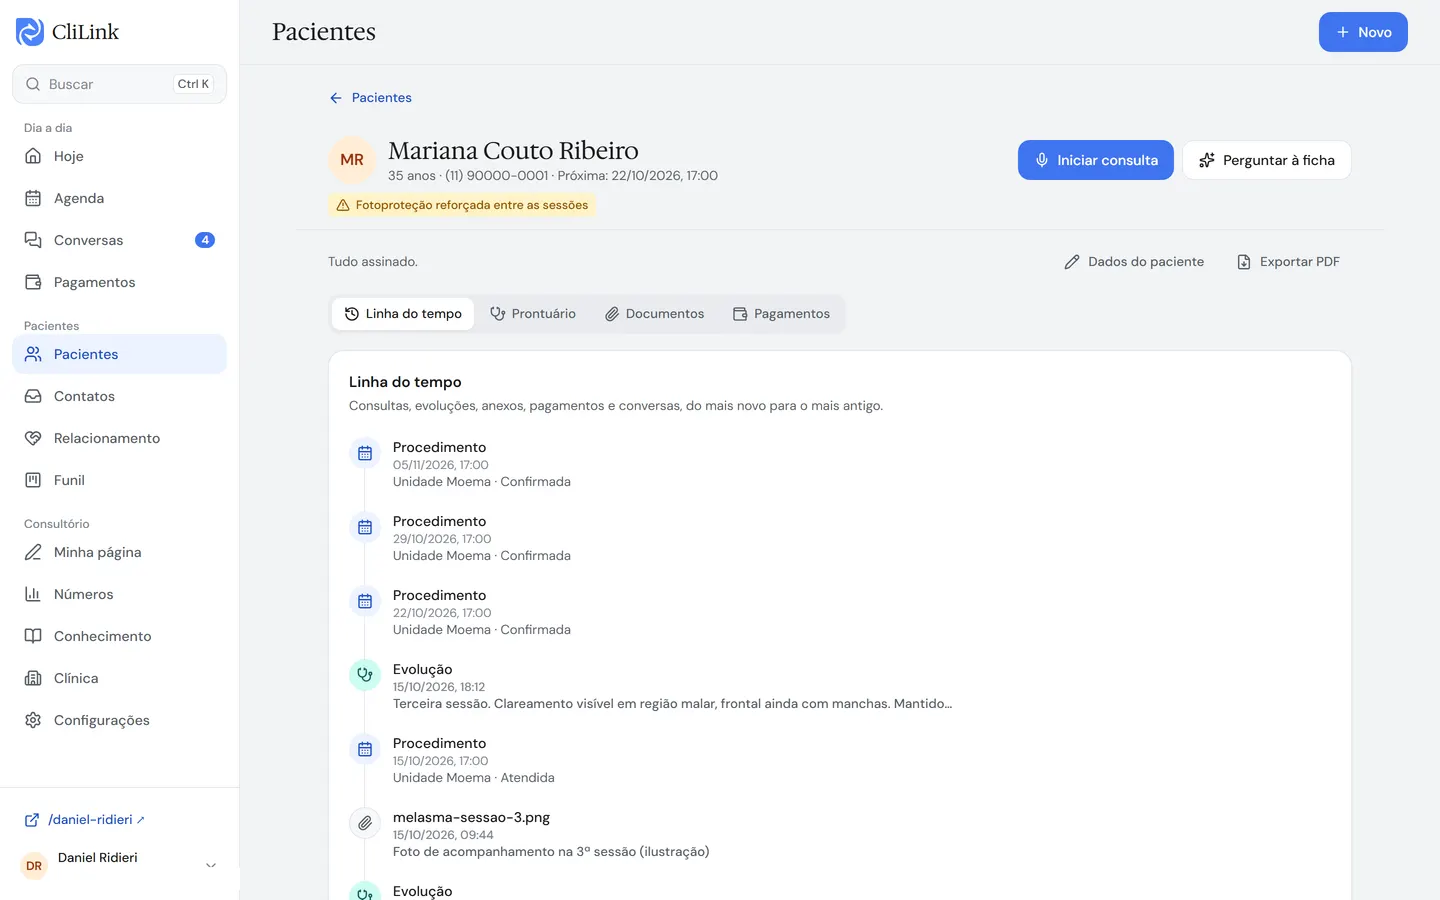Click calendar icon of 29/10/2026 Procedimento
1440x900 pixels.
coord(365,527)
